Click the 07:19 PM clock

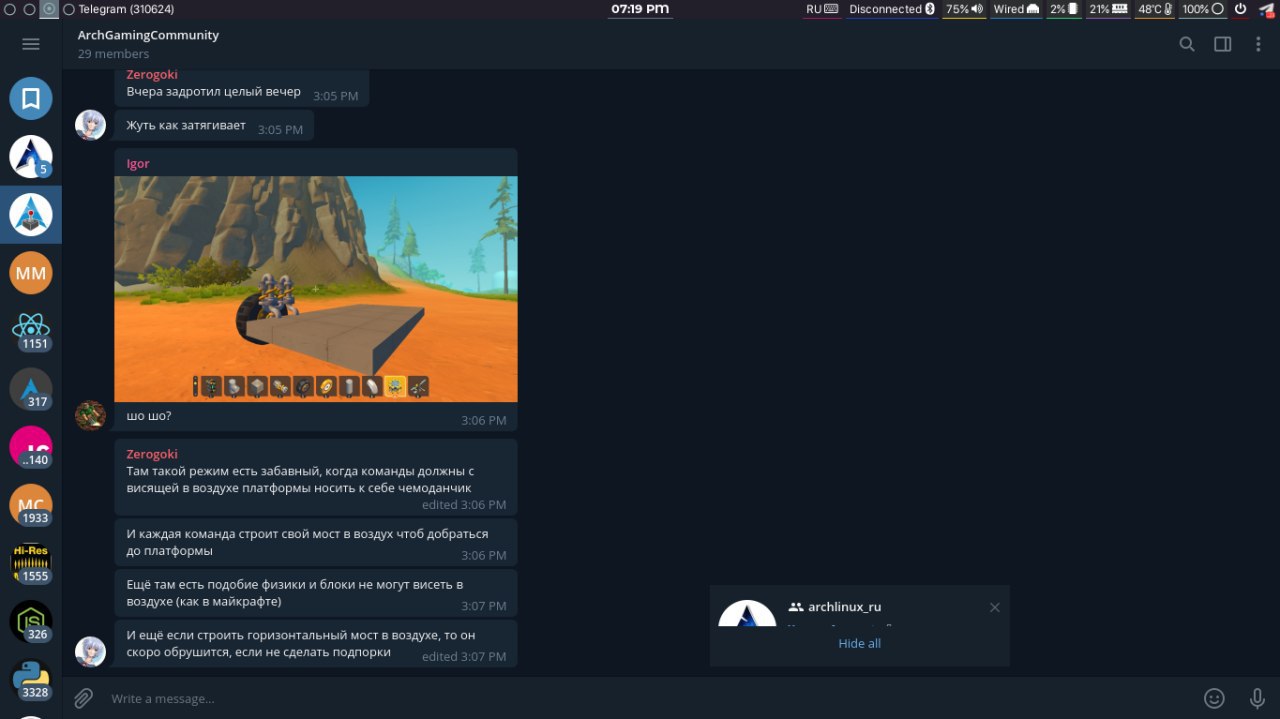(640, 9)
